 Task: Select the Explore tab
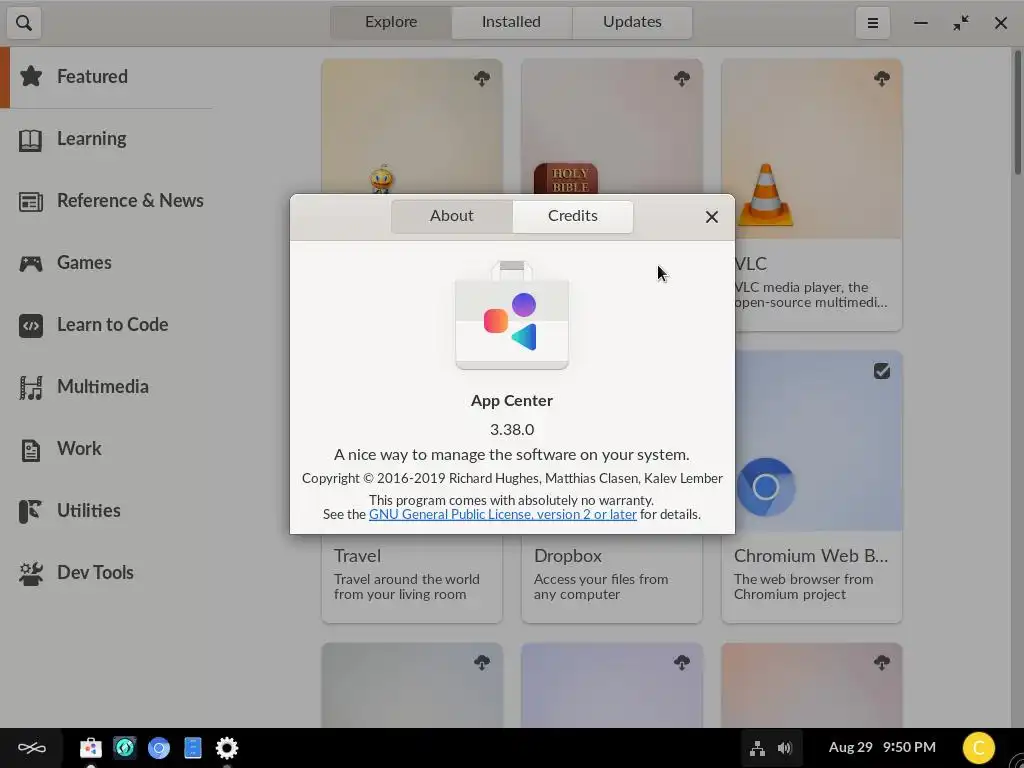391,22
